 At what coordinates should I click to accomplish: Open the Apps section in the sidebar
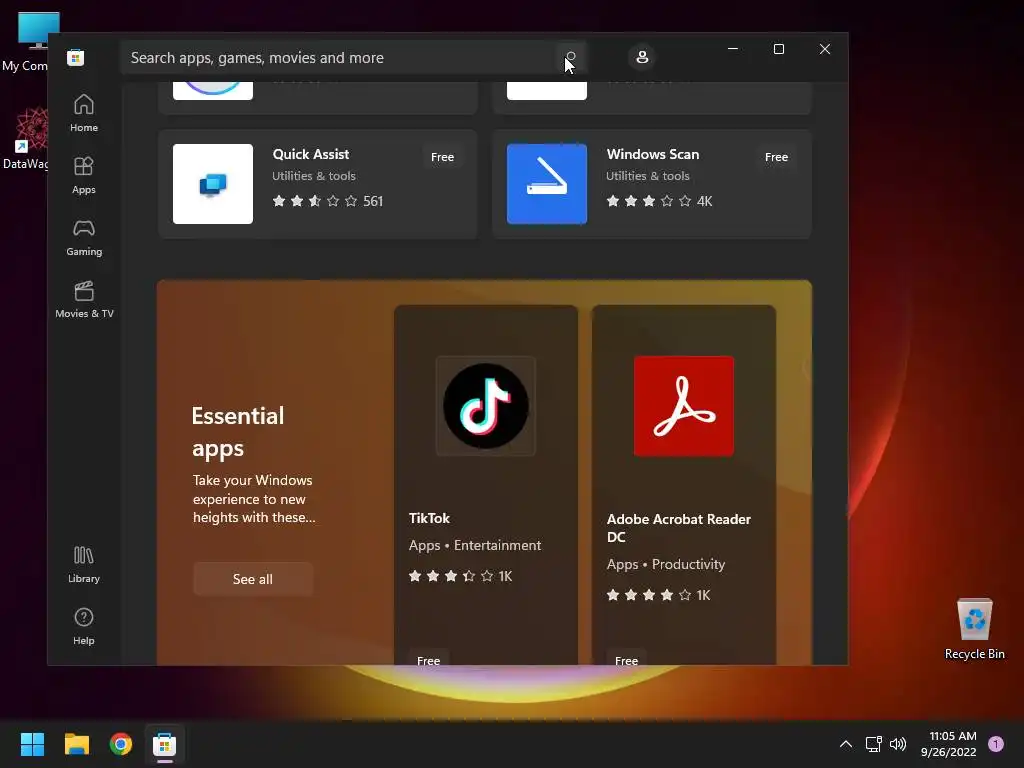[84, 175]
